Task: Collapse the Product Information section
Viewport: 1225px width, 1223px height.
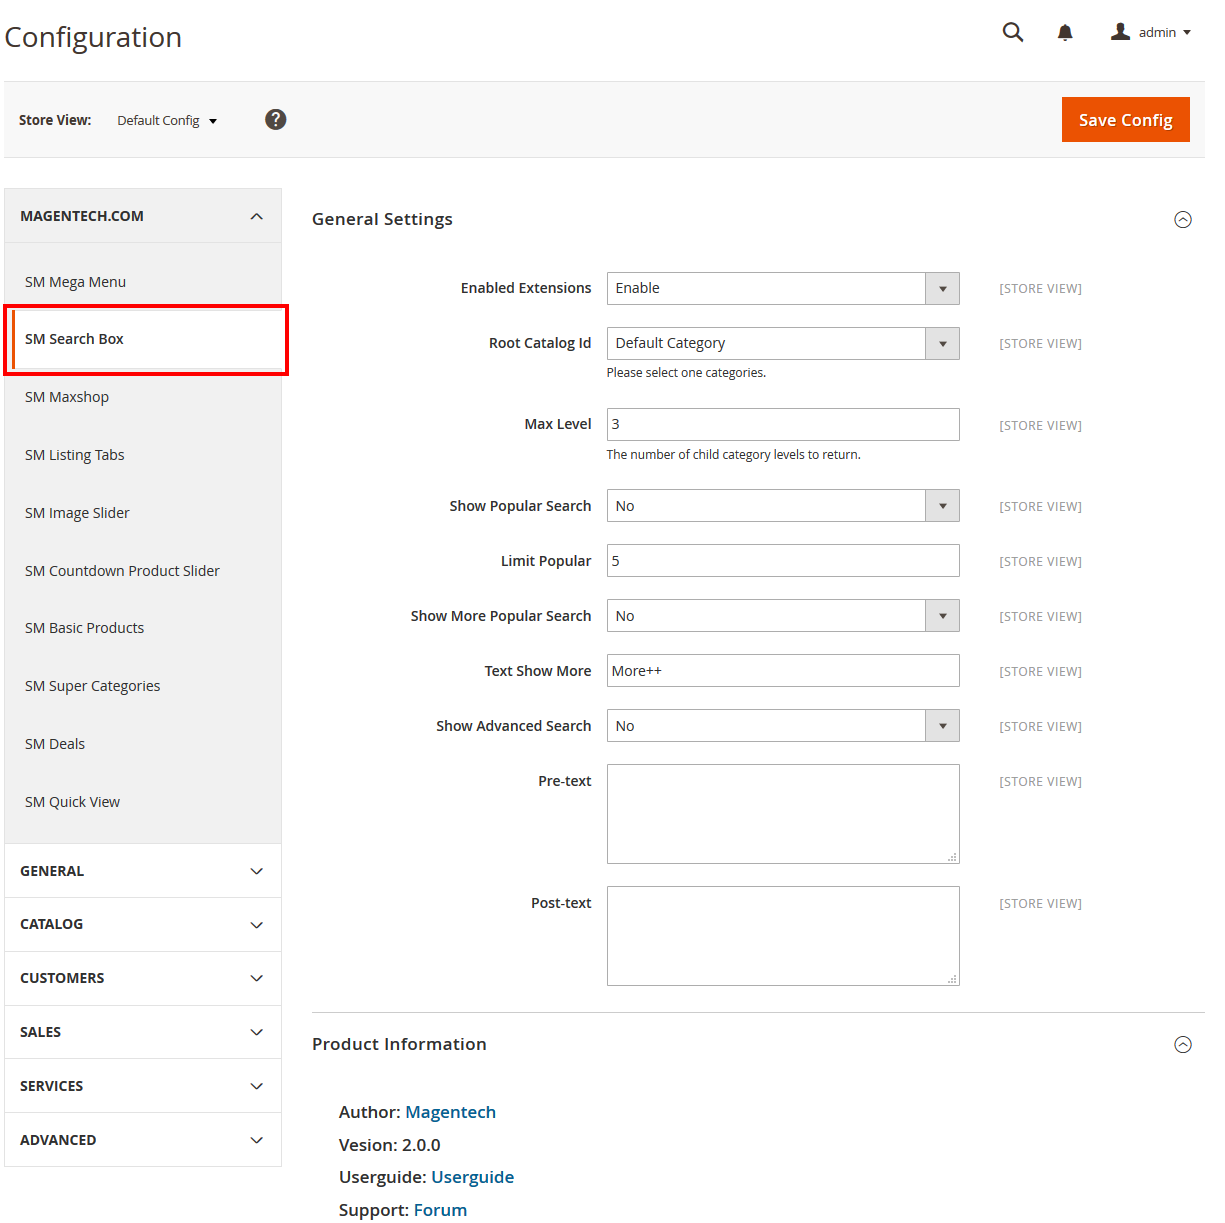Action: (1182, 1045)
